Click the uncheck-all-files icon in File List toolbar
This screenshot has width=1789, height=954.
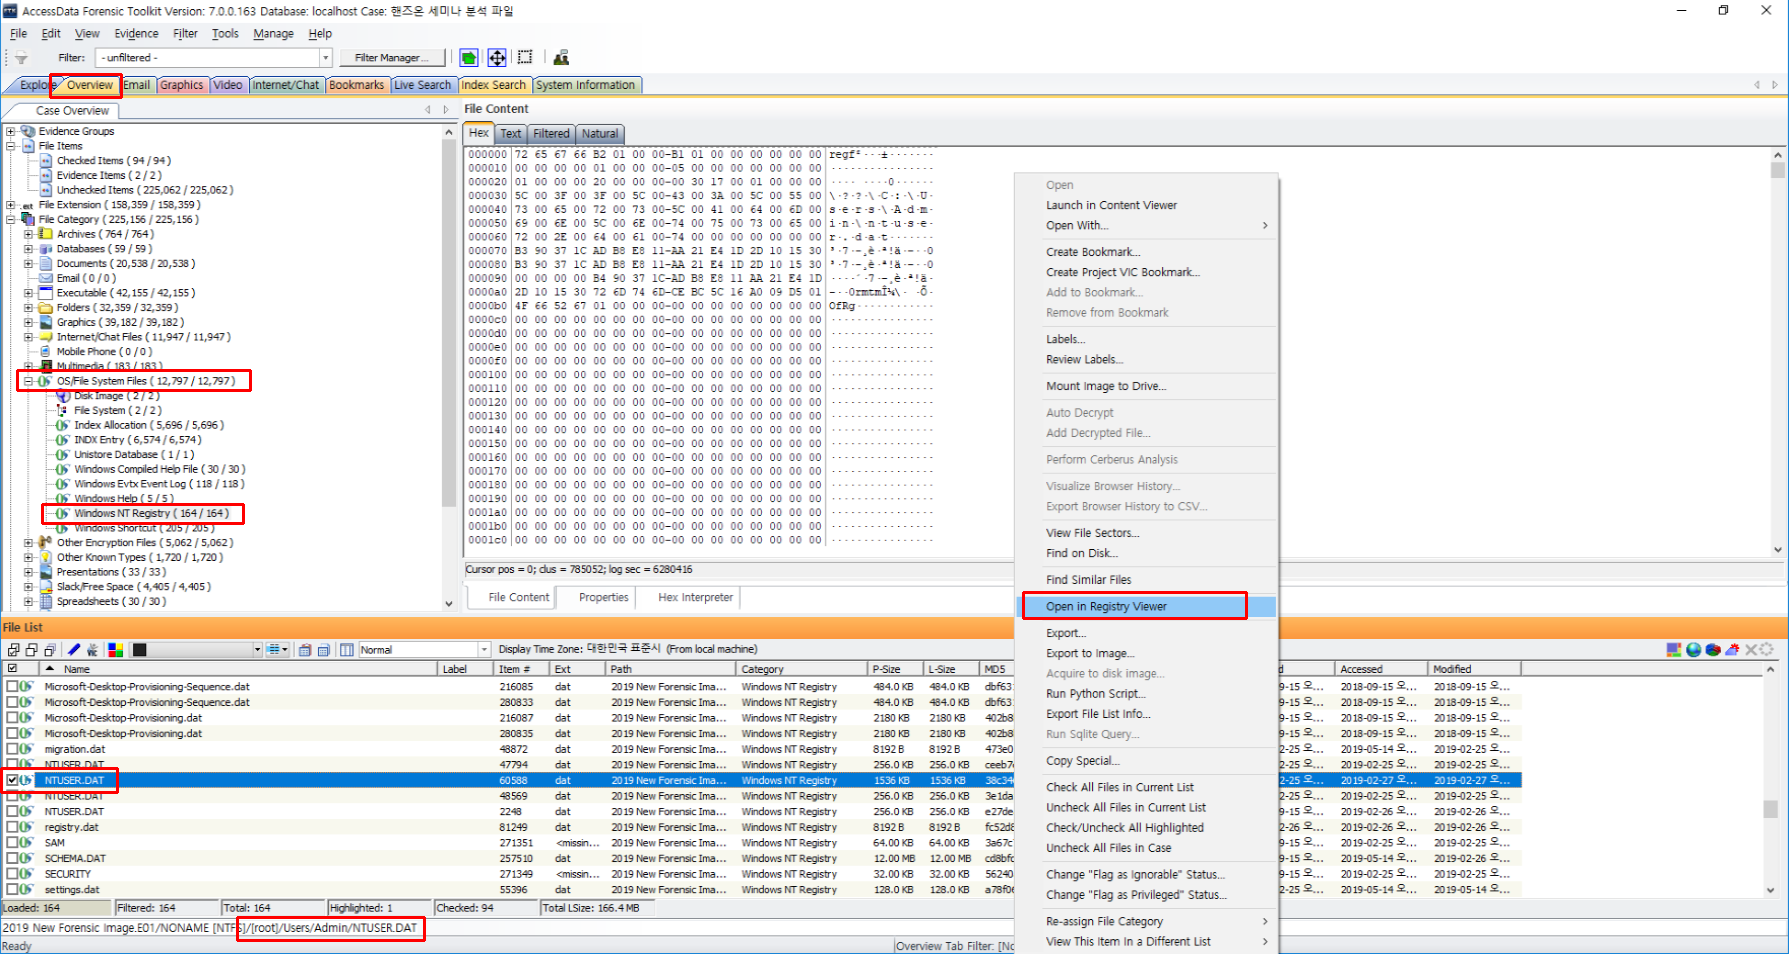click(32, 650)
